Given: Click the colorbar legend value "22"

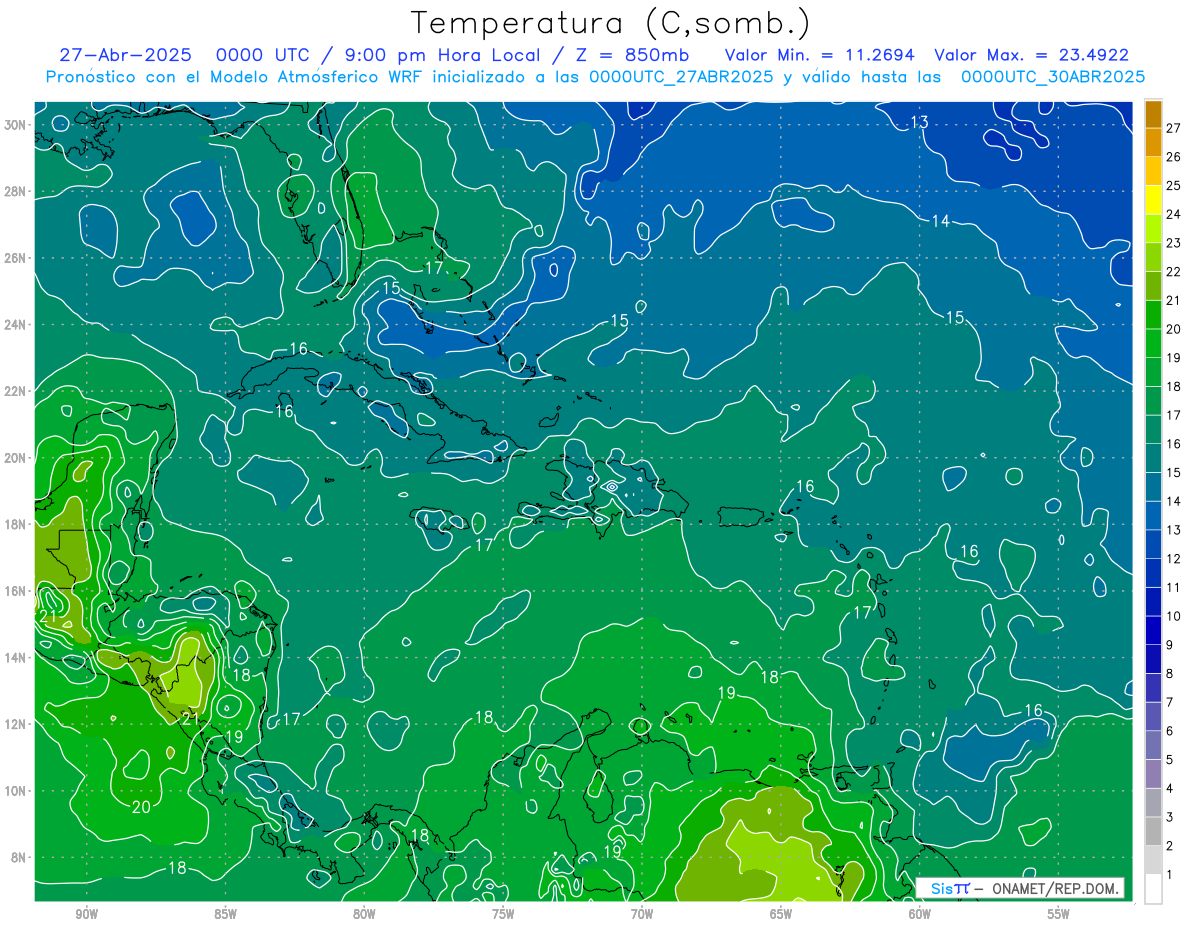Looking at the screenshot, I should [1173, 271].
